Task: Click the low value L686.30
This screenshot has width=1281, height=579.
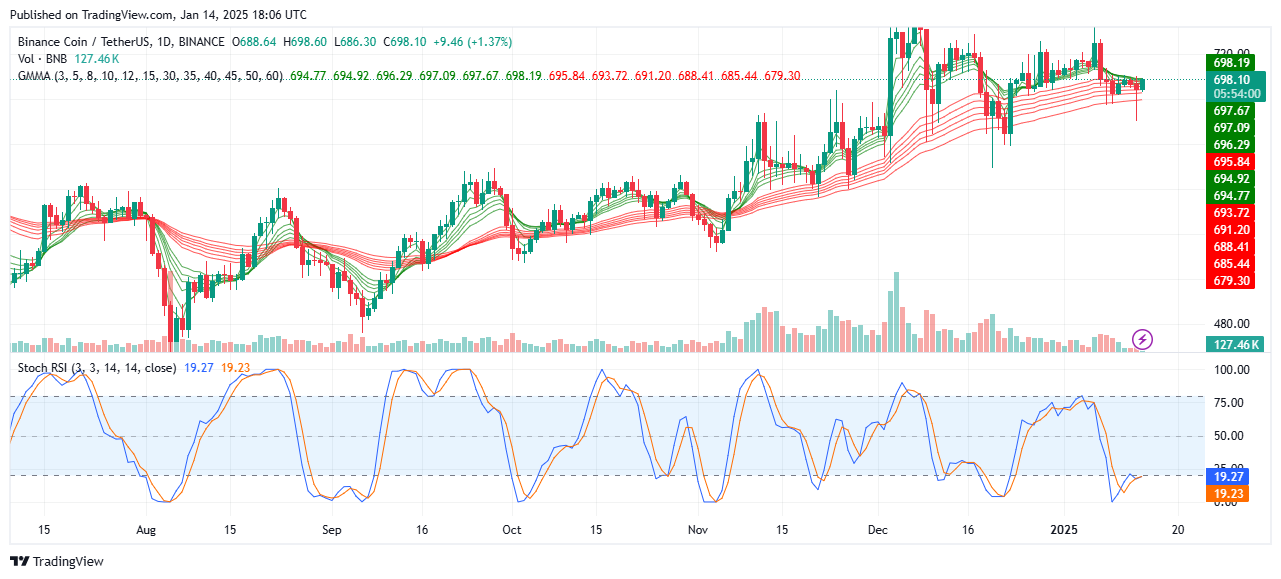Action: tap(355, 42)
